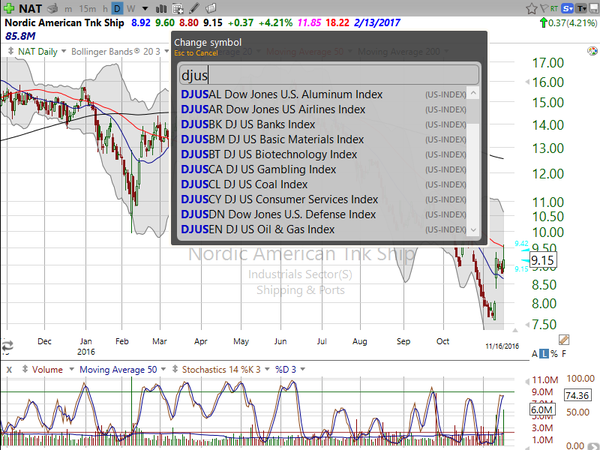Click the printer icon beside NAT
The width and height of the screenshot is (600, 450).
[52, 8]
